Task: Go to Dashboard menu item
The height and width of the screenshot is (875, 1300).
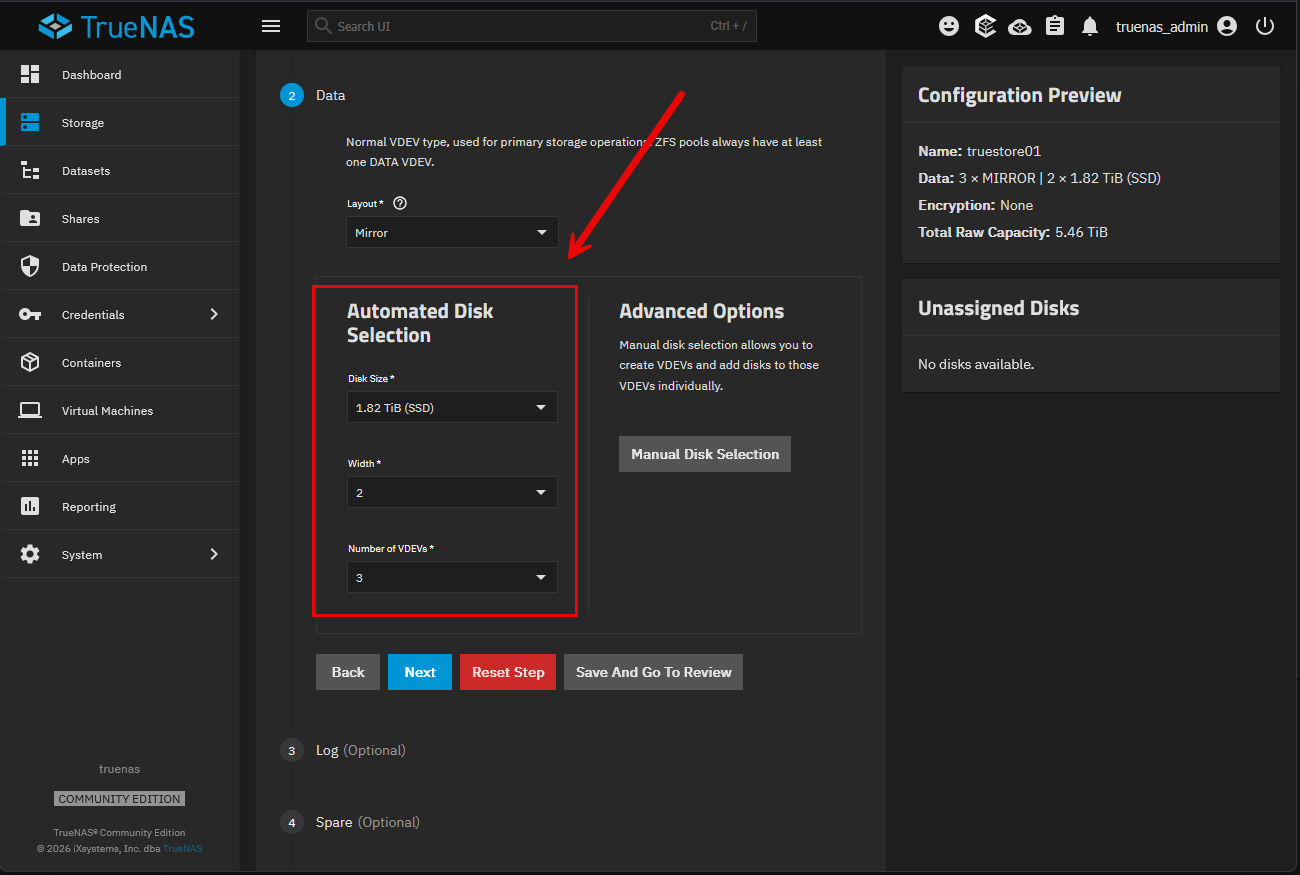Action: point(120,74)
